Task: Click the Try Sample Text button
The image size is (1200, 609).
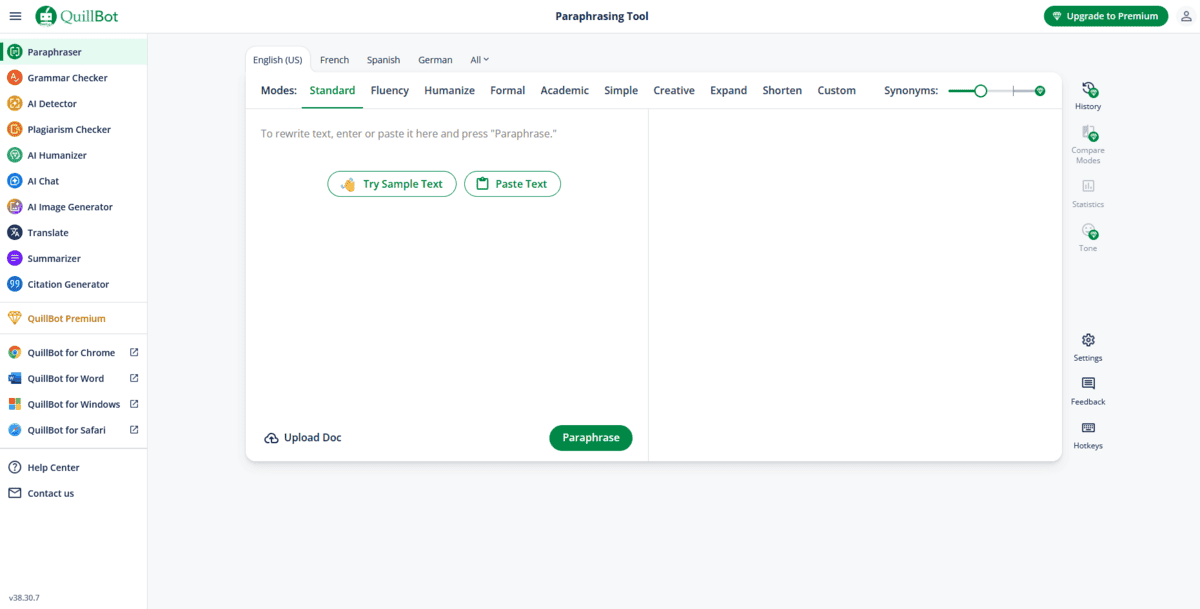Action: pos(392,184)
